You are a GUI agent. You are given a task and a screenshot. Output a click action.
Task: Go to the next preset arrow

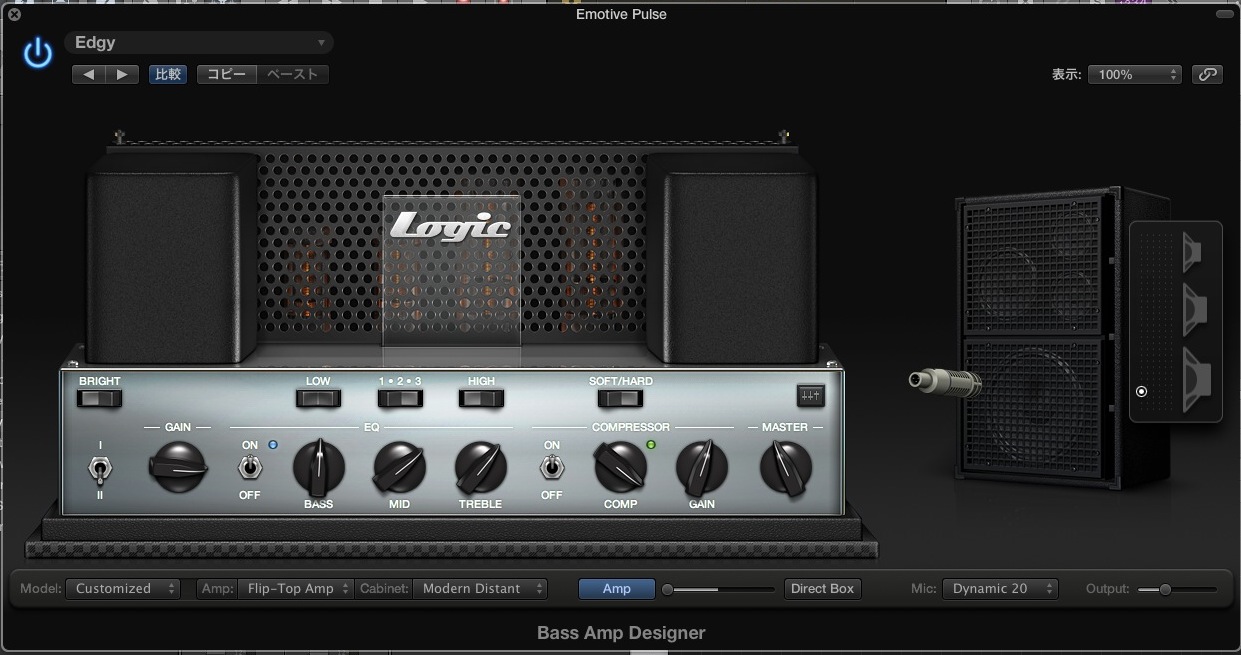click(x=122, y=74)
